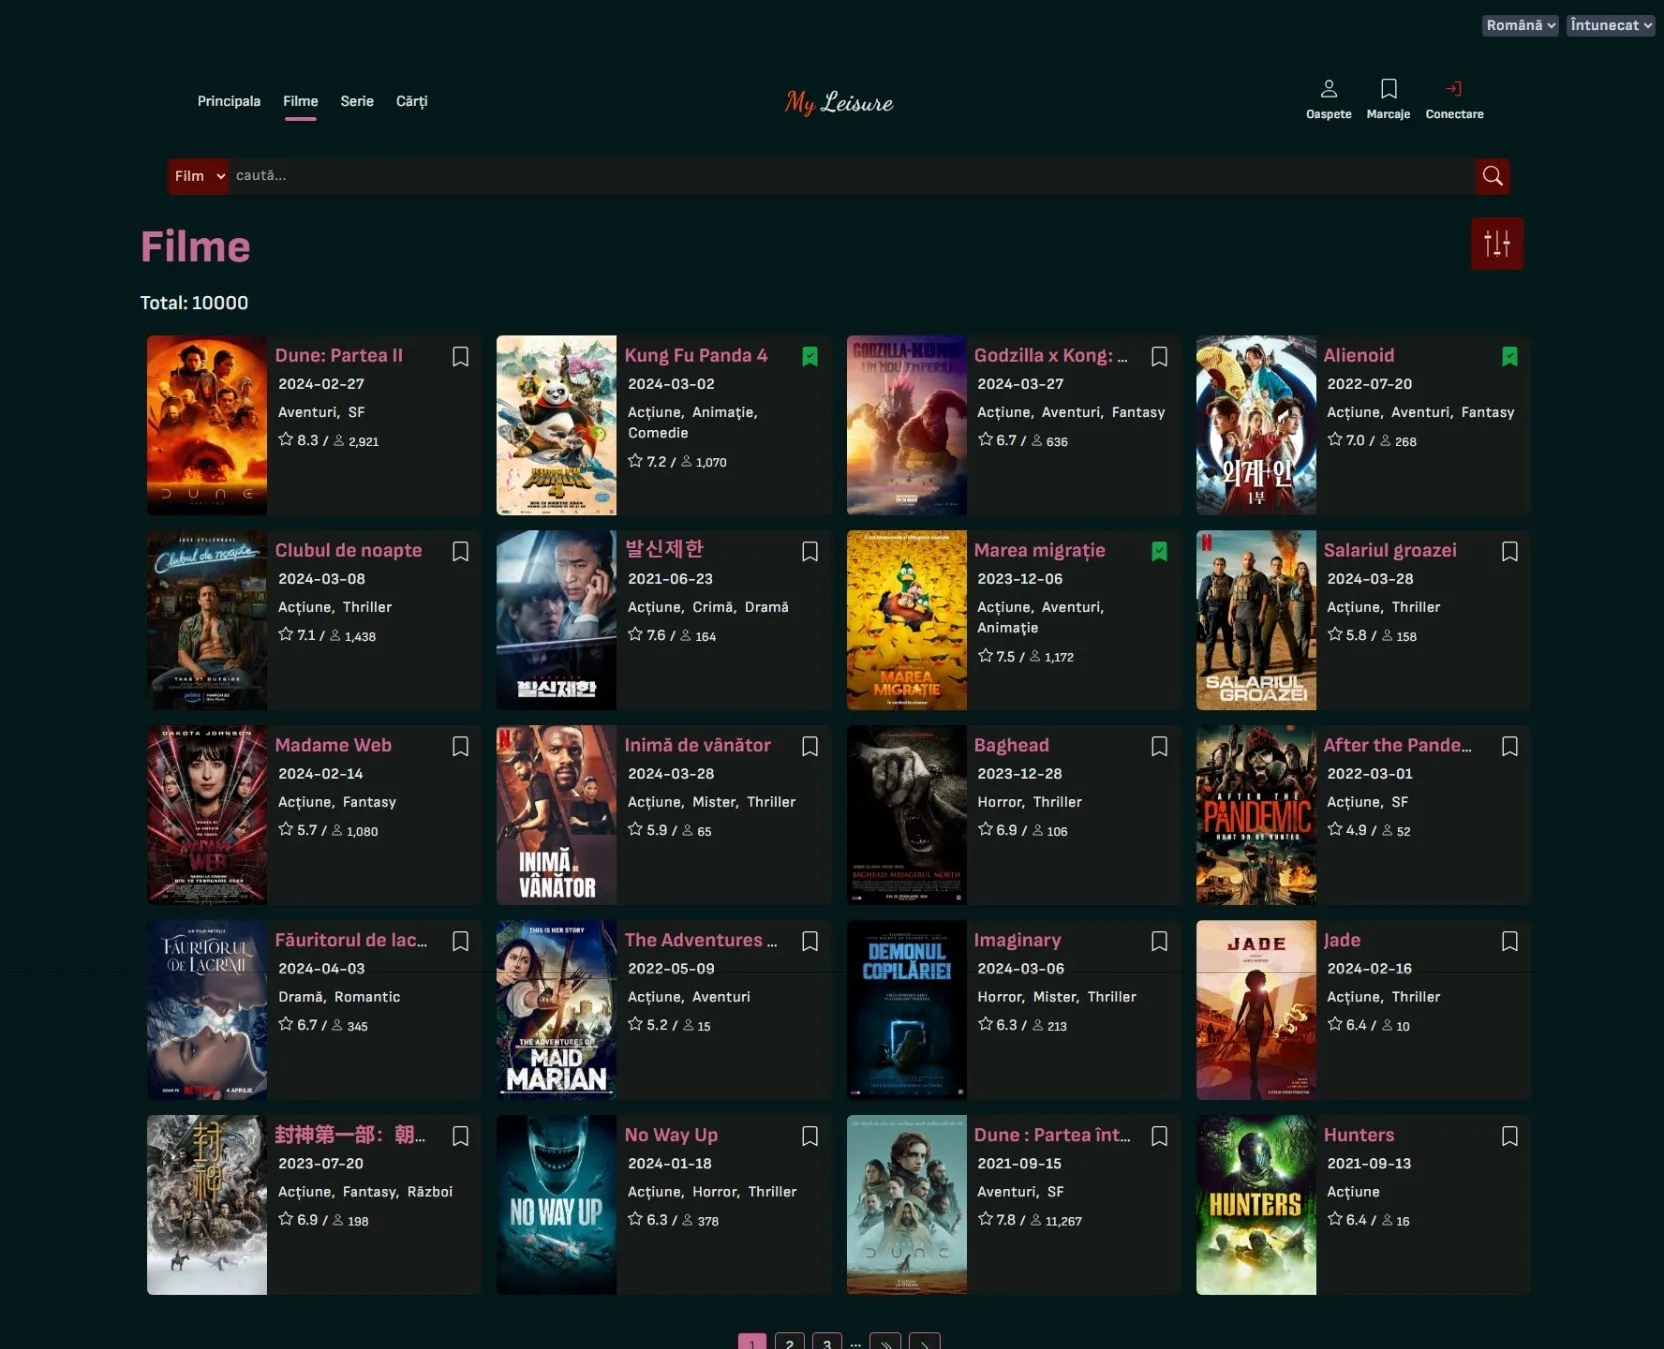The width and height of the screenshot is (1664, 1349).
Task: Open the Kung Fu Panda 4 poster
Action: (557, 425)
